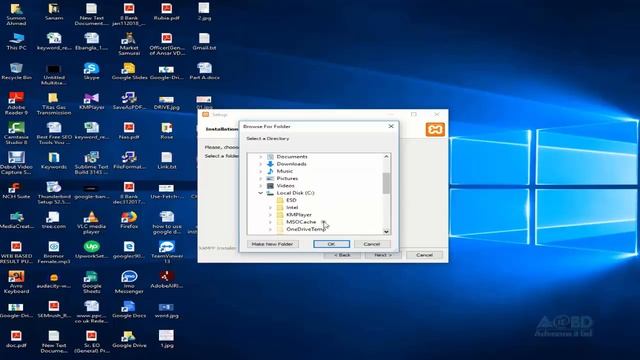Click the Next button in Setup window

(x=383, y=255)
